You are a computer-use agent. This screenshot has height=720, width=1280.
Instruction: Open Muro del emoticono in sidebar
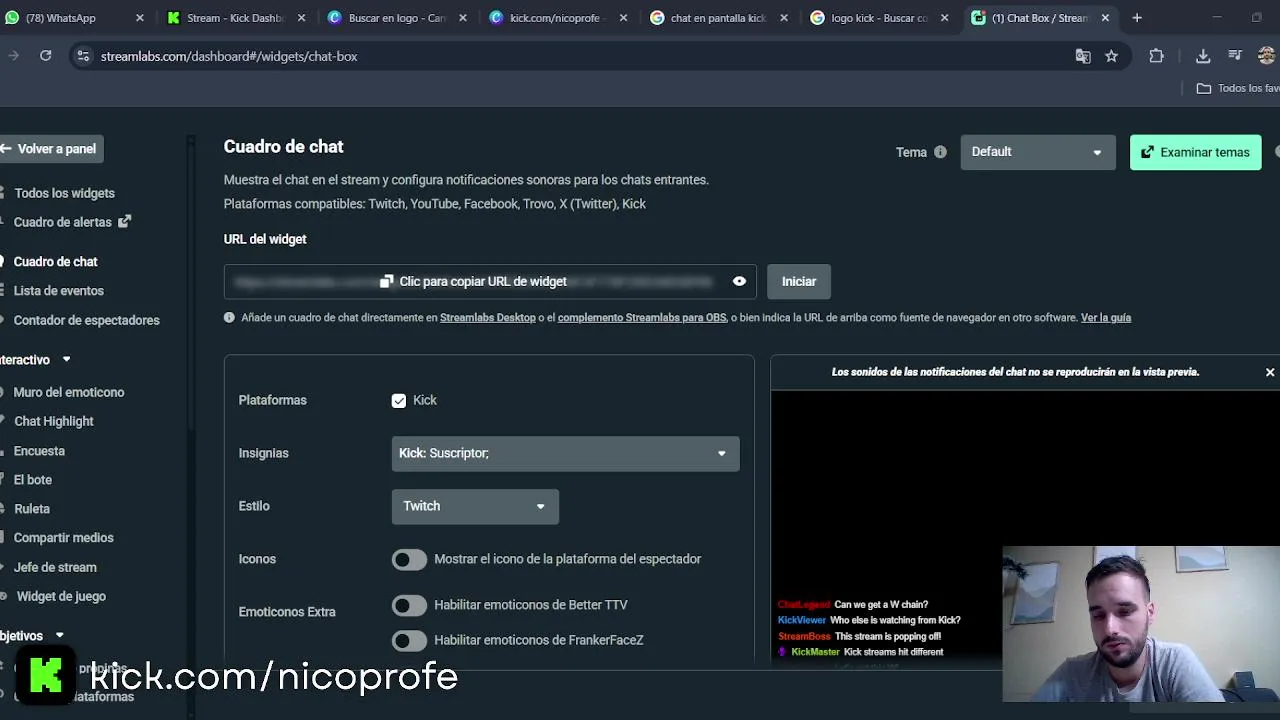point(68,392)
